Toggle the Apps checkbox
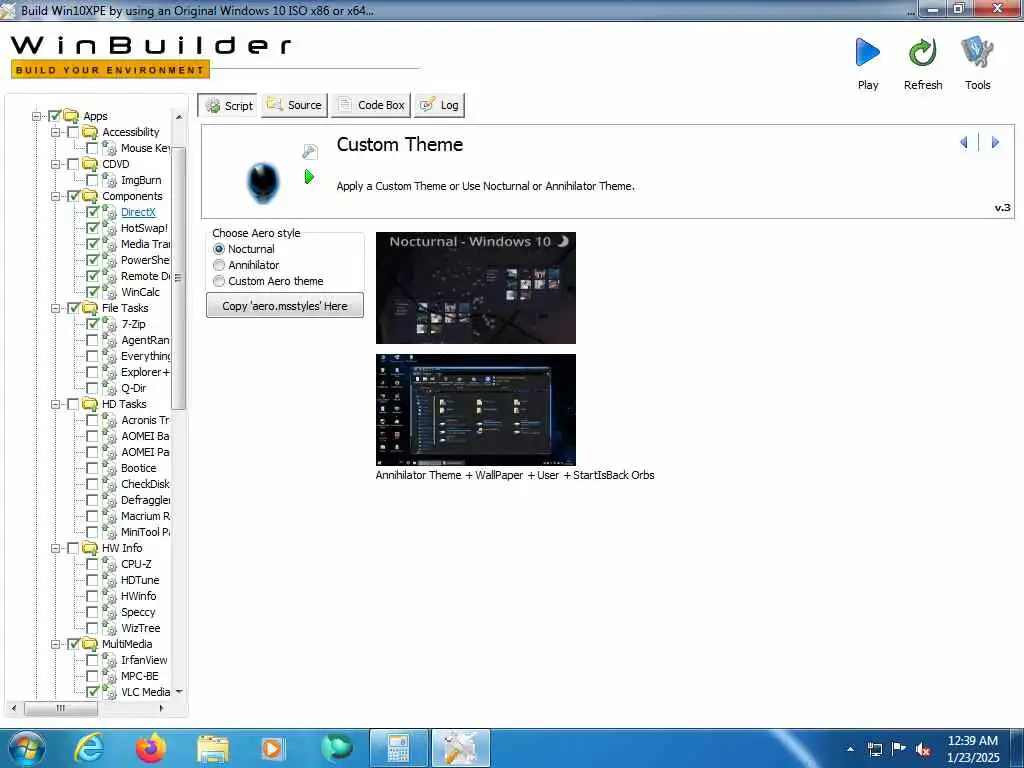 (55, 116)
